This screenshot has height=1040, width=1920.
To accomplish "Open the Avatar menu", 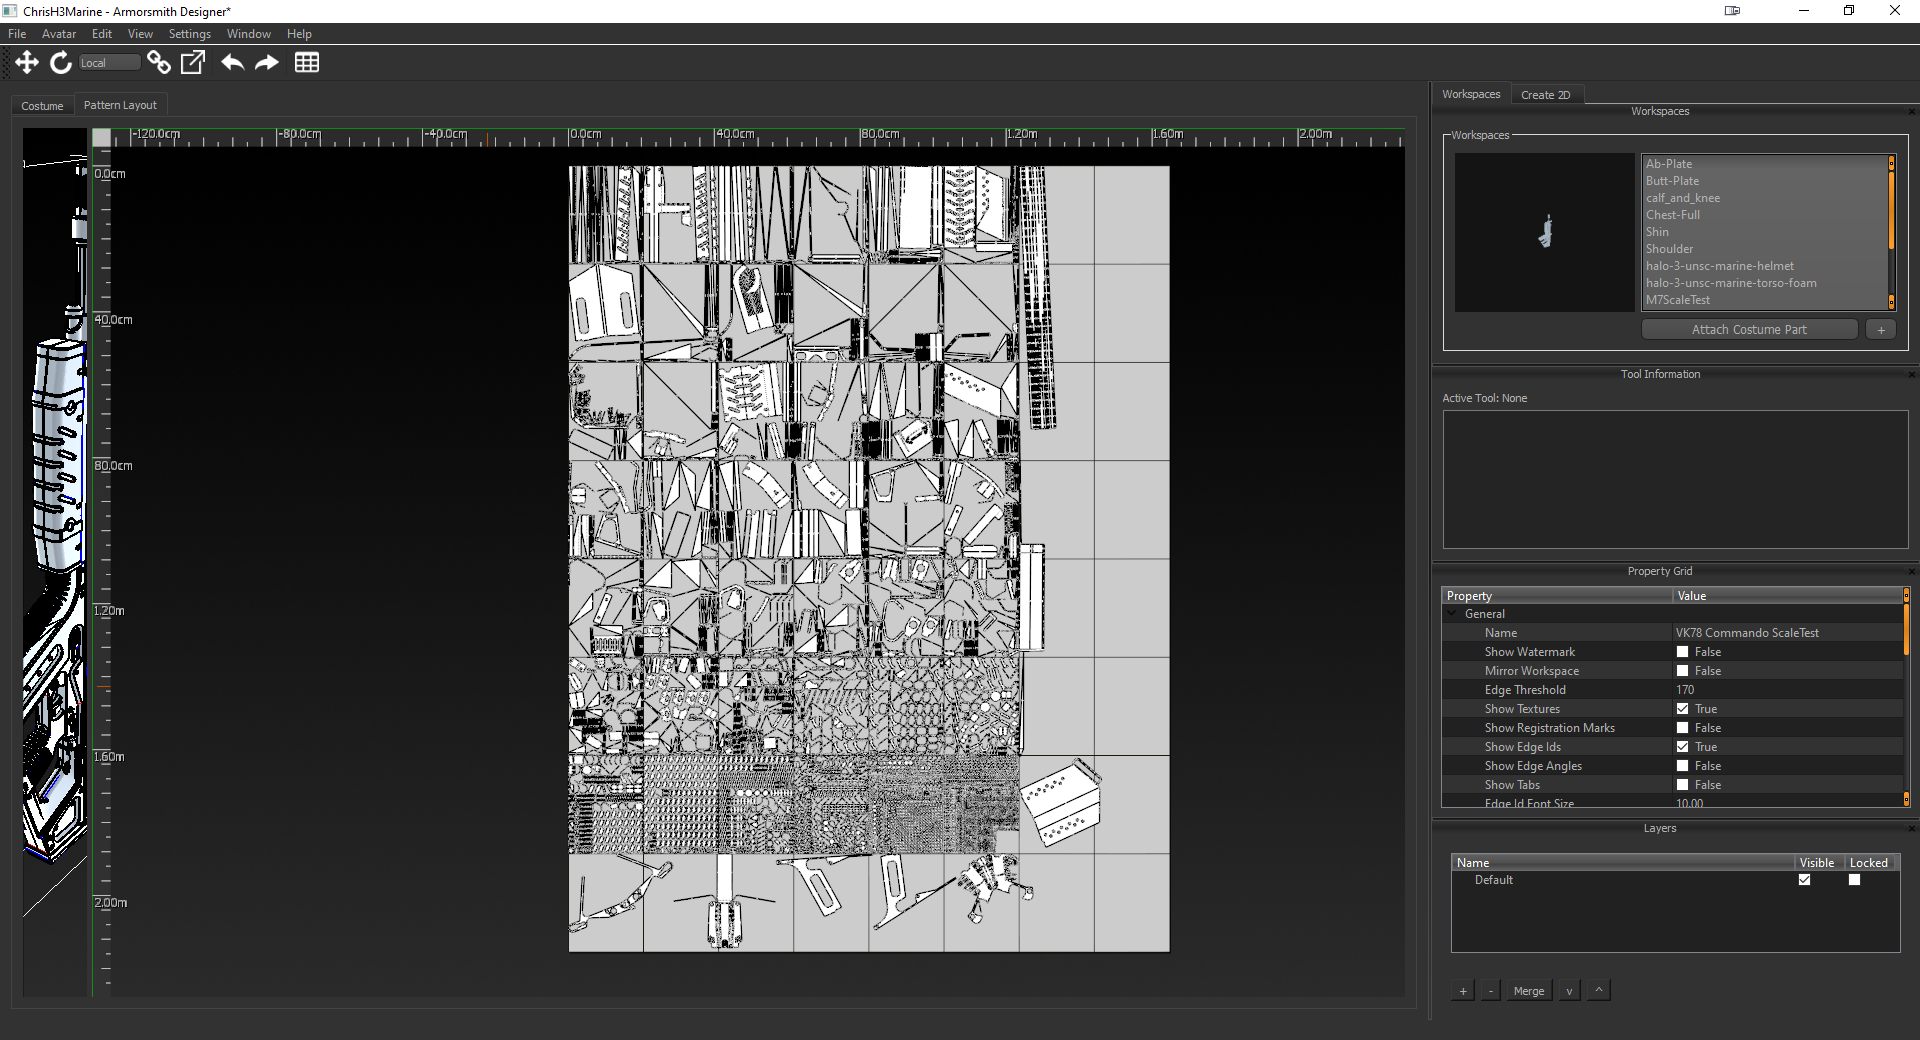I will (59, 34).
